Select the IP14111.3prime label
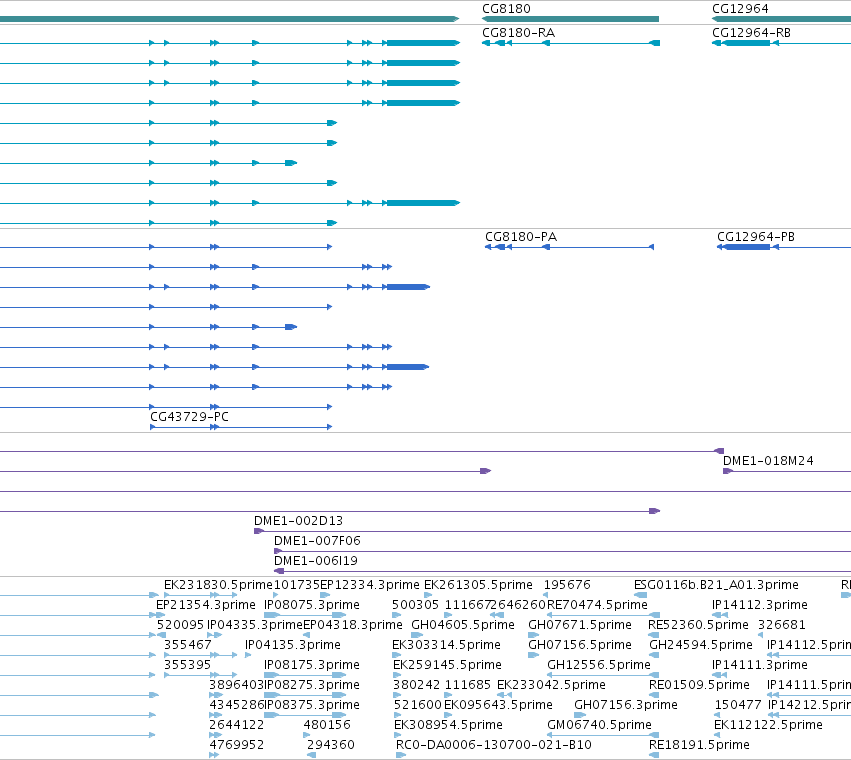Image resolution: width=851 pixels, height=760 pixels. coord(760,666)
